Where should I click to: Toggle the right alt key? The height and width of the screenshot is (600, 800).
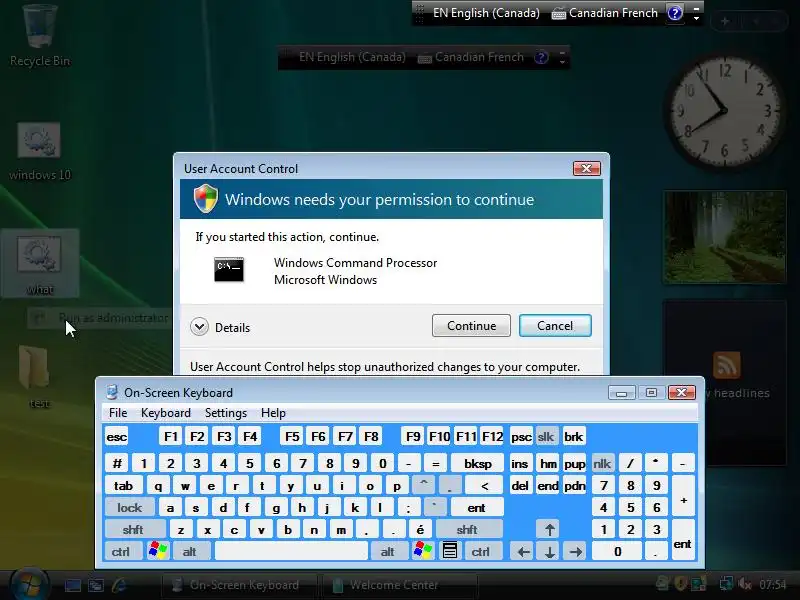coord(388,552)
